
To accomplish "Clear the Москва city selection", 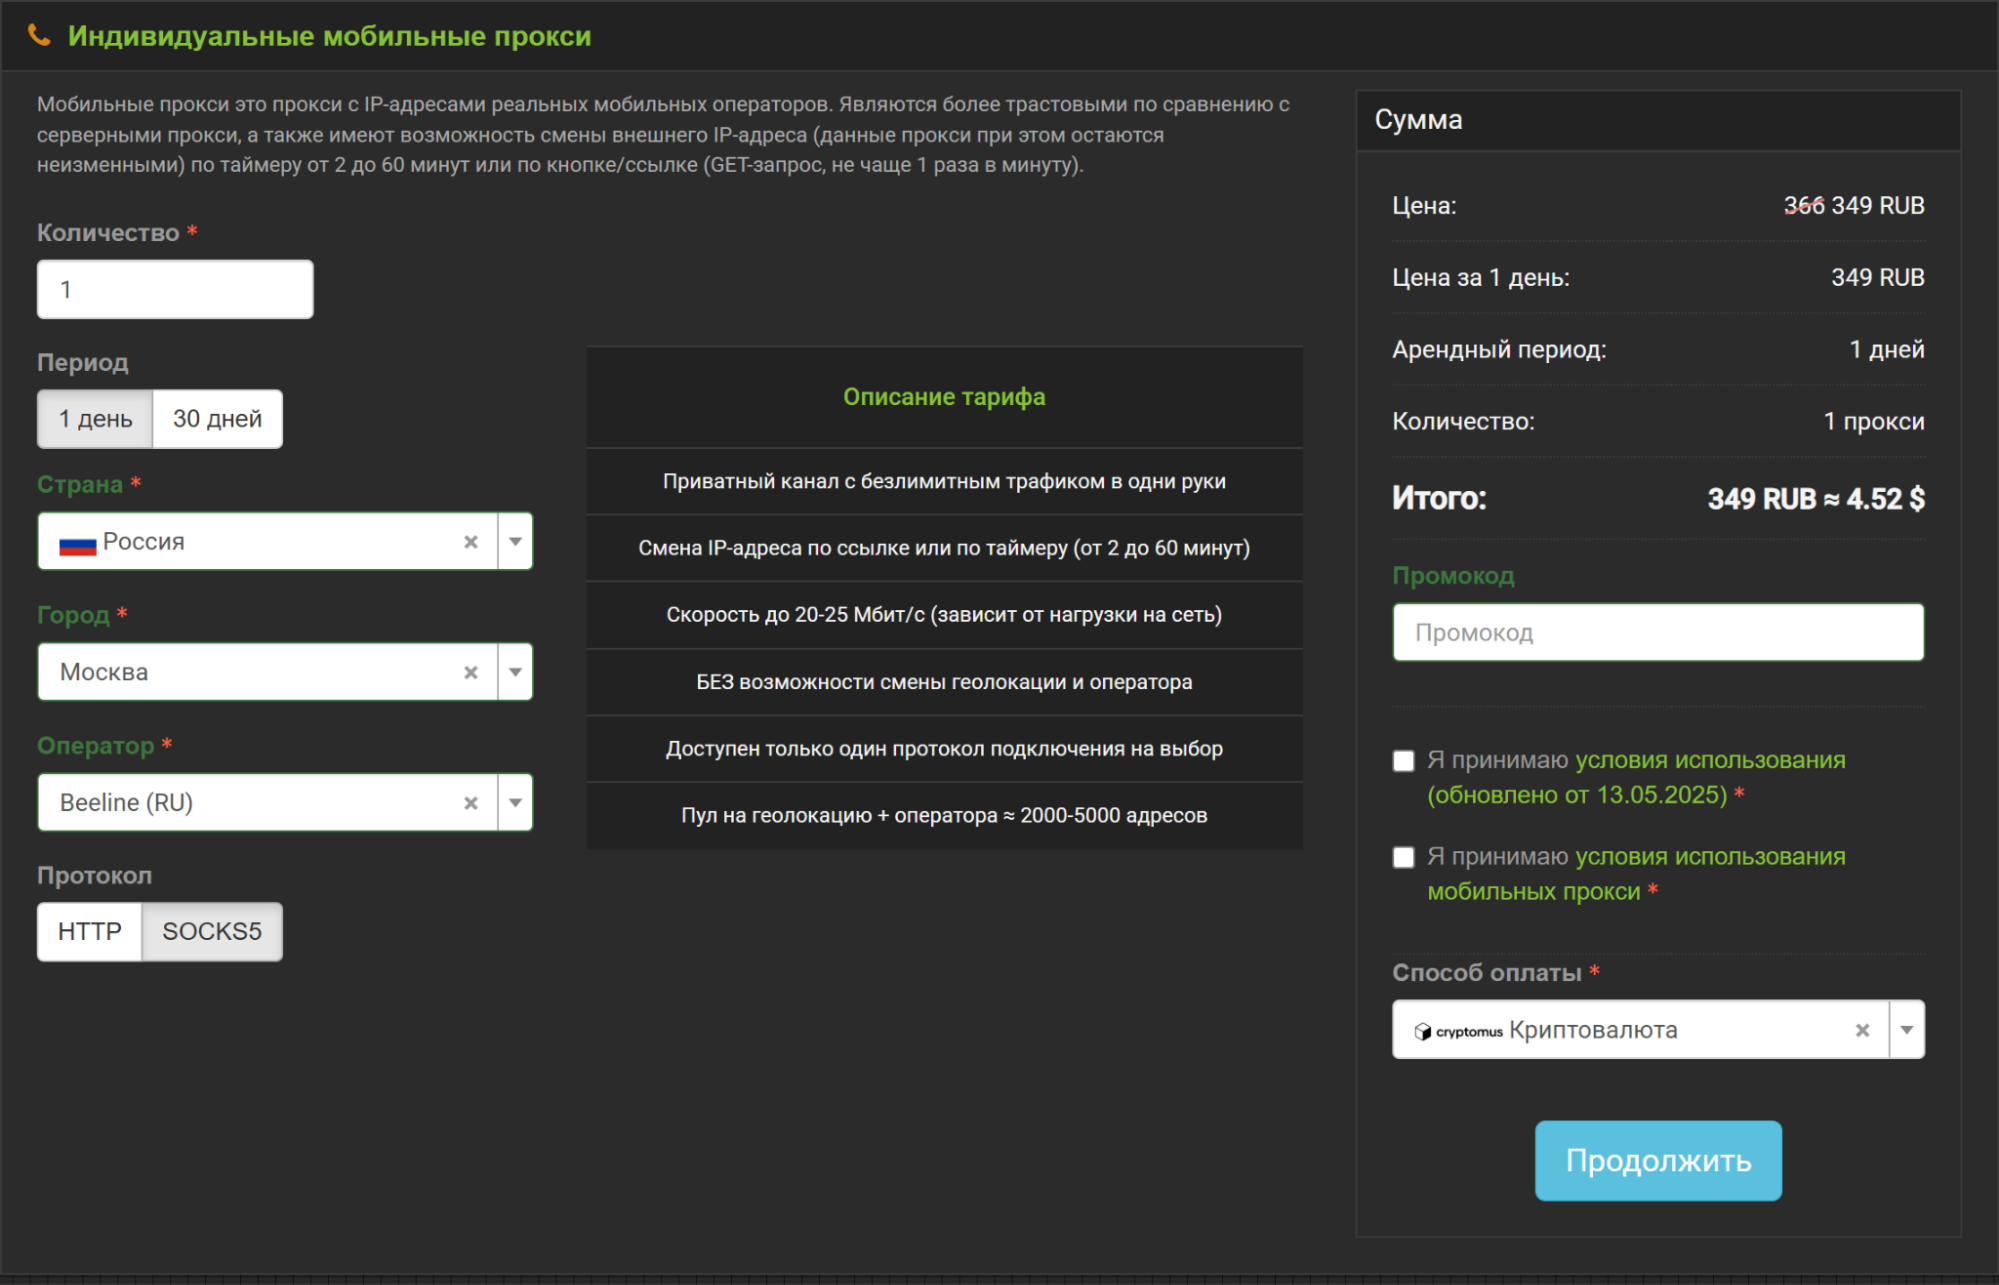I will 471,673.
